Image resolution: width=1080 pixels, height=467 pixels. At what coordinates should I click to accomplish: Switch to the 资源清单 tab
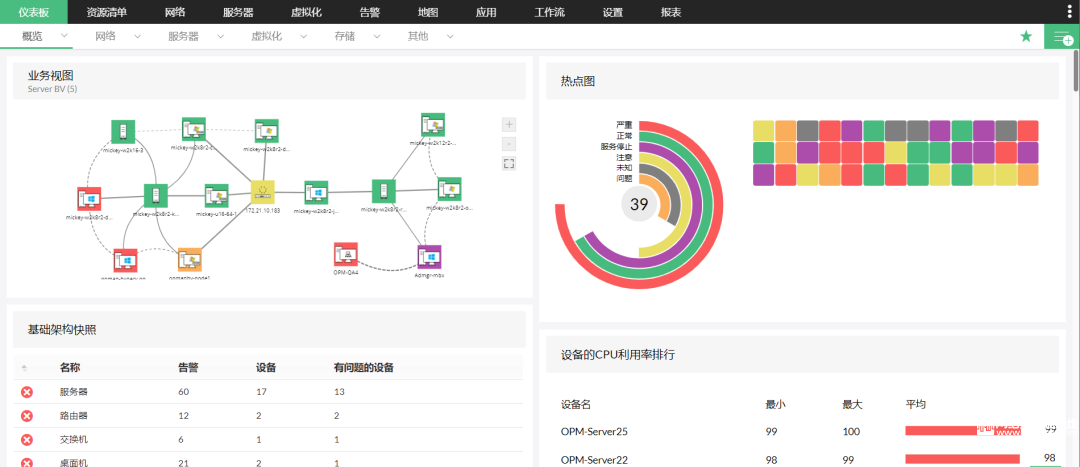pyautogui.click(x=107, y=12)
